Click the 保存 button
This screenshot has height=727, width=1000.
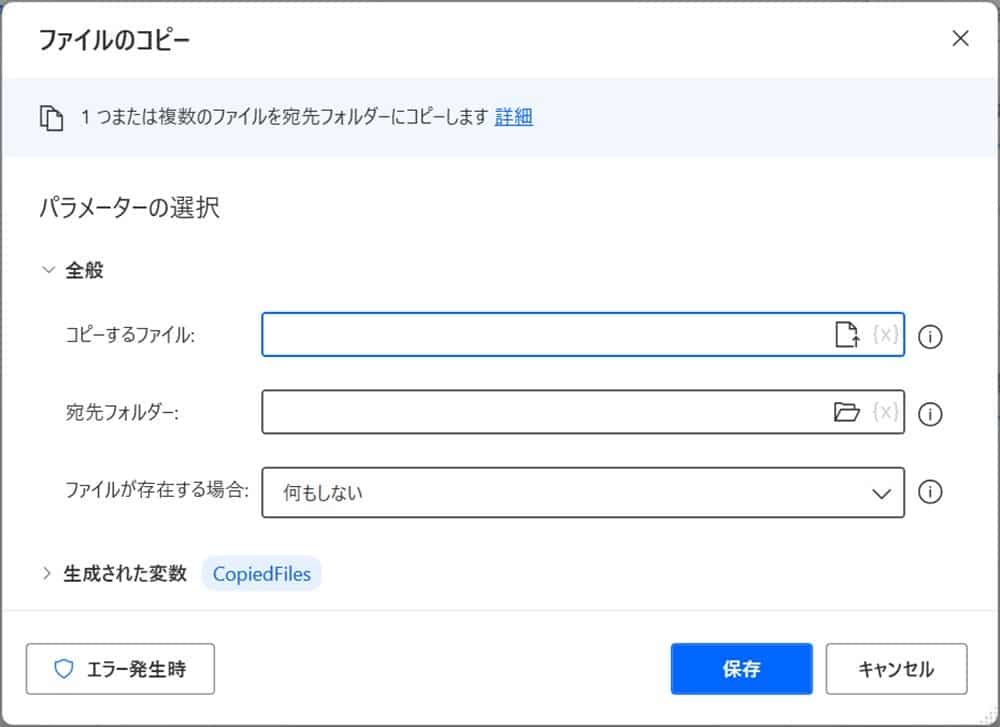[741, 668]
